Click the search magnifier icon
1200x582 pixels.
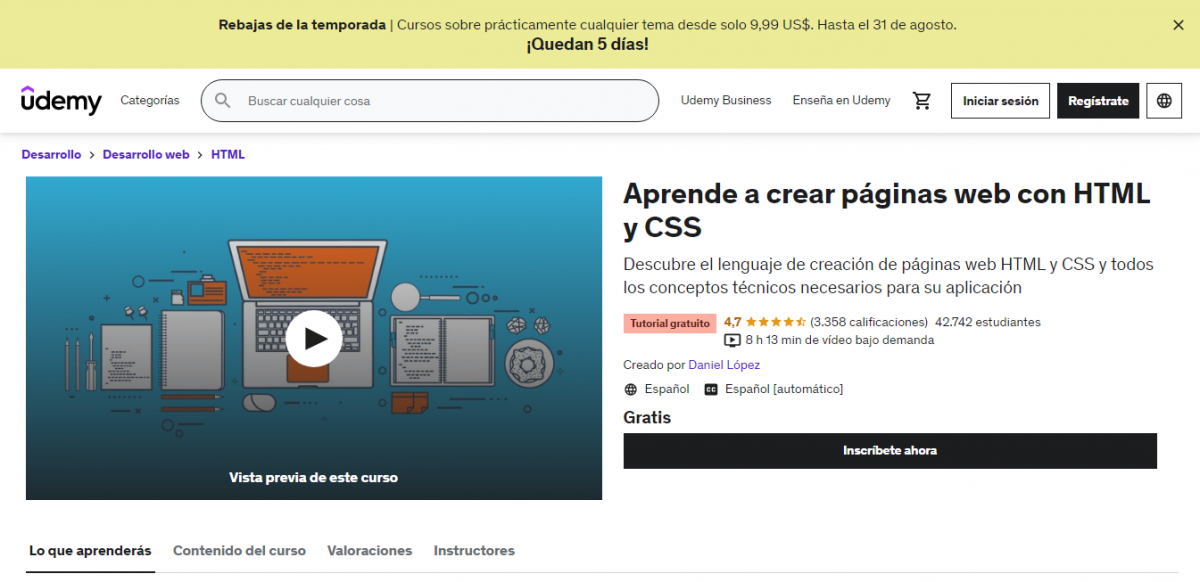[x=223, y=101]
